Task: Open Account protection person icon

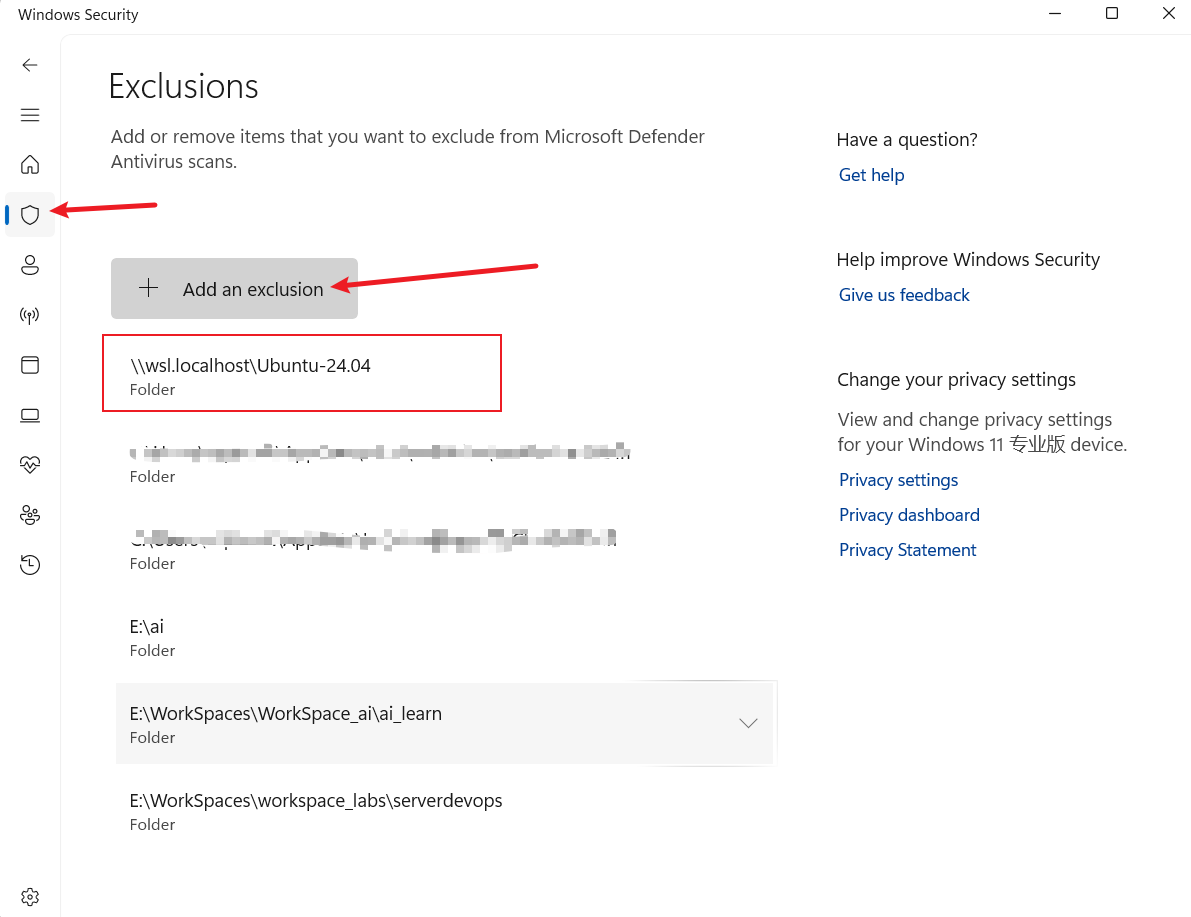Action: click(30, 265)
